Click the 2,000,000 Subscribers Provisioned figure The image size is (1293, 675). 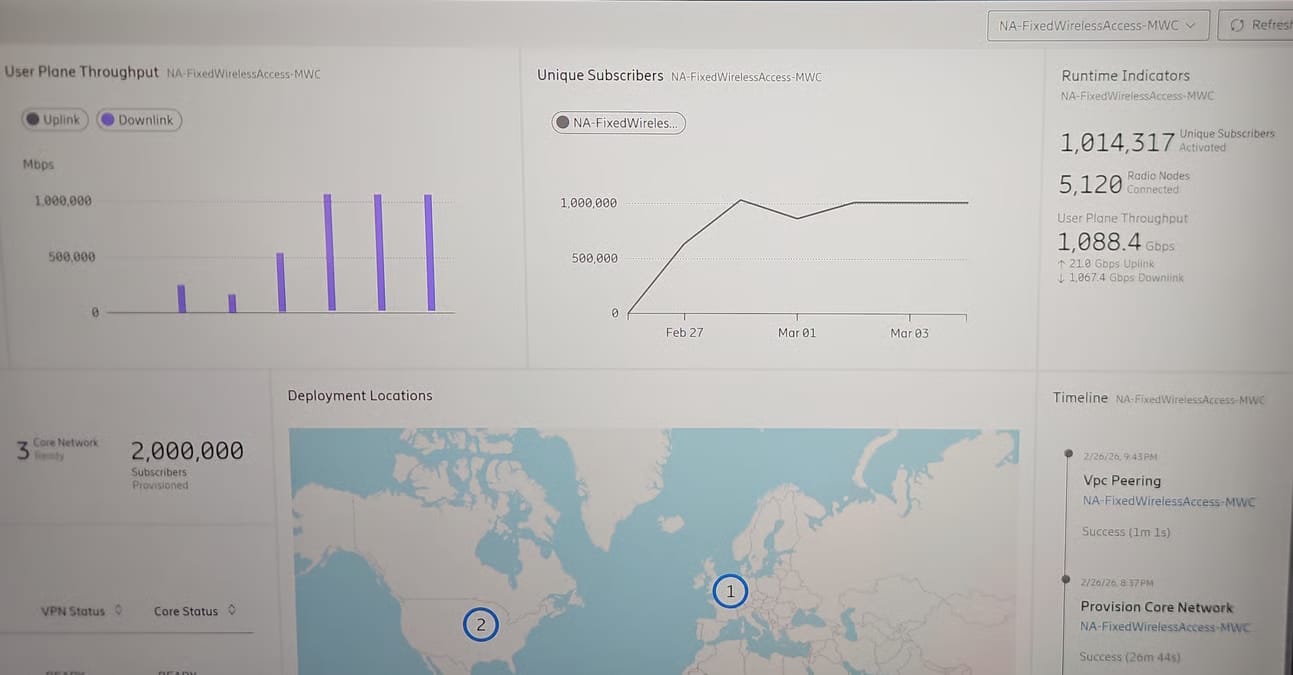[187, 452]
